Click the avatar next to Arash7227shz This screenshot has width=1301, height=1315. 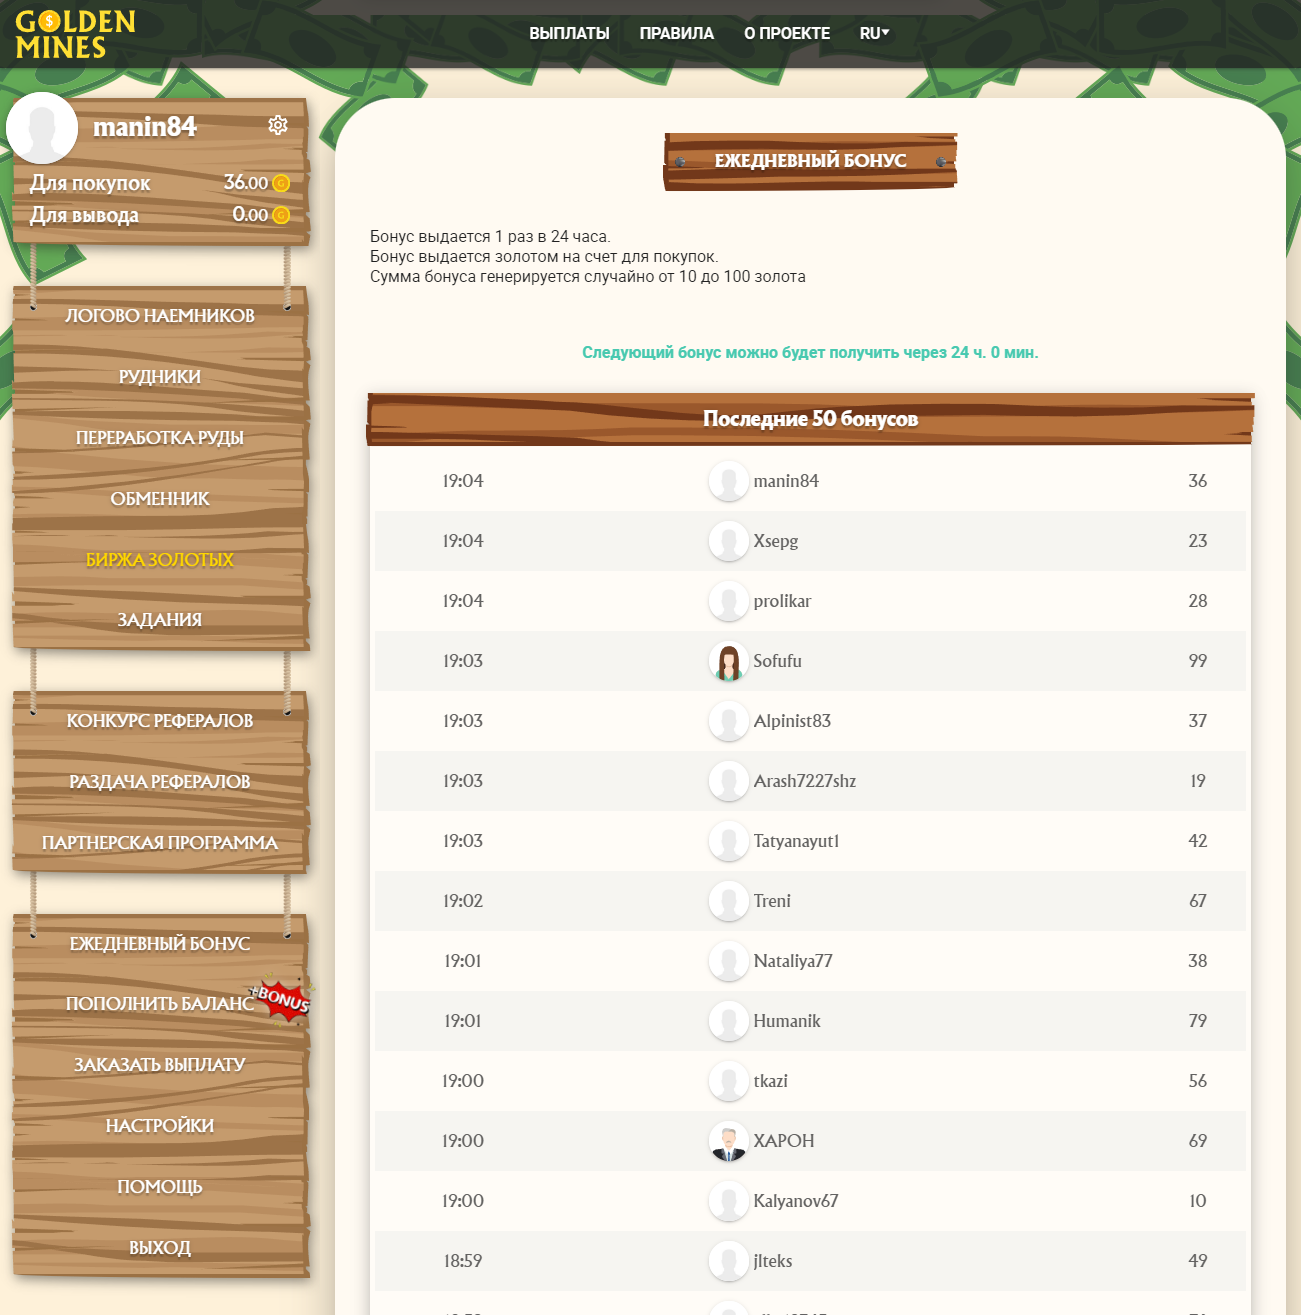click(729, 781)
